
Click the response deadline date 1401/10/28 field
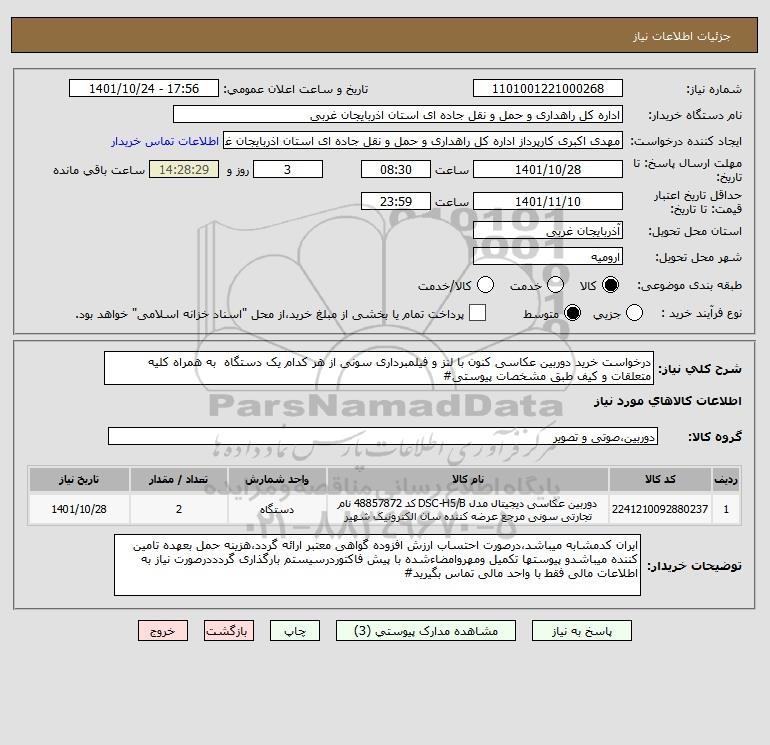(548, 169)
